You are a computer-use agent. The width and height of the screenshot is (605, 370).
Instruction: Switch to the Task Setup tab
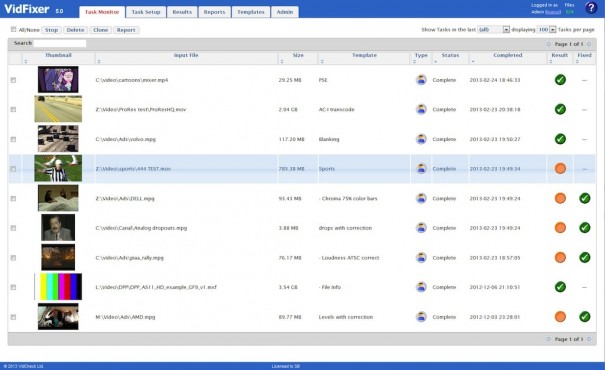pos(146,12)
